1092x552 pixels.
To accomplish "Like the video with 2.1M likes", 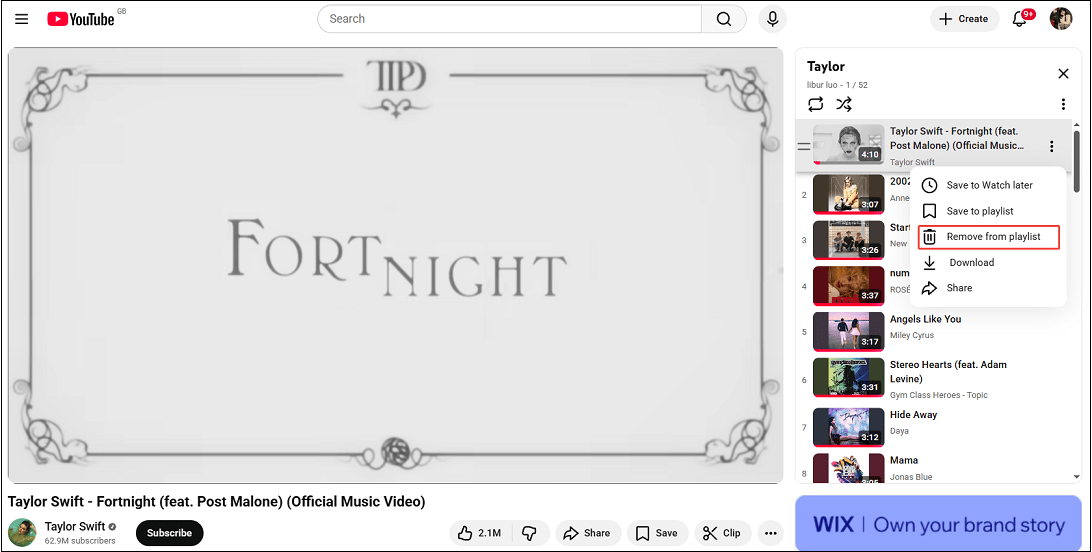I will coord(481,533).
